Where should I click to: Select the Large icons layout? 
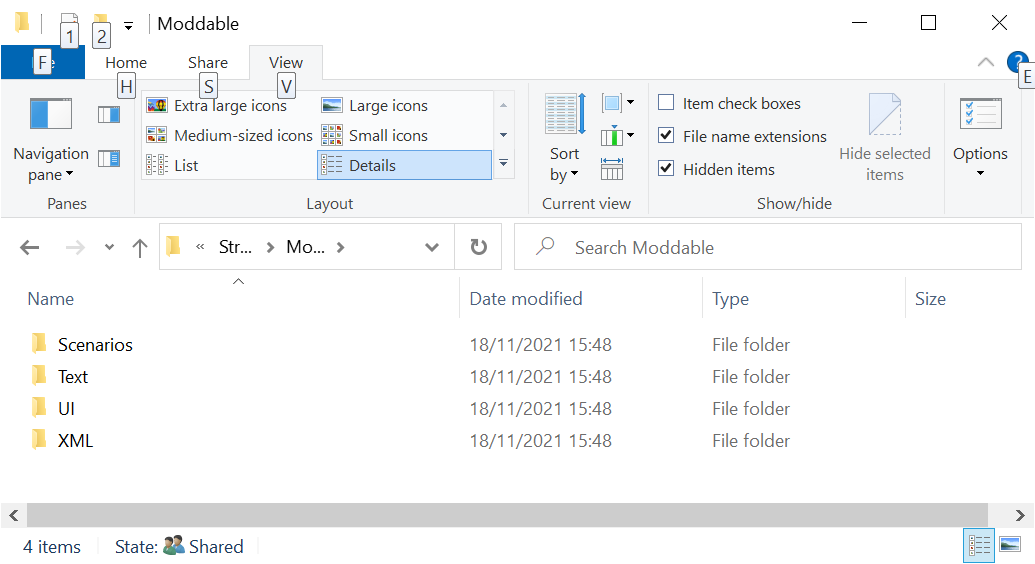(387, 106)
